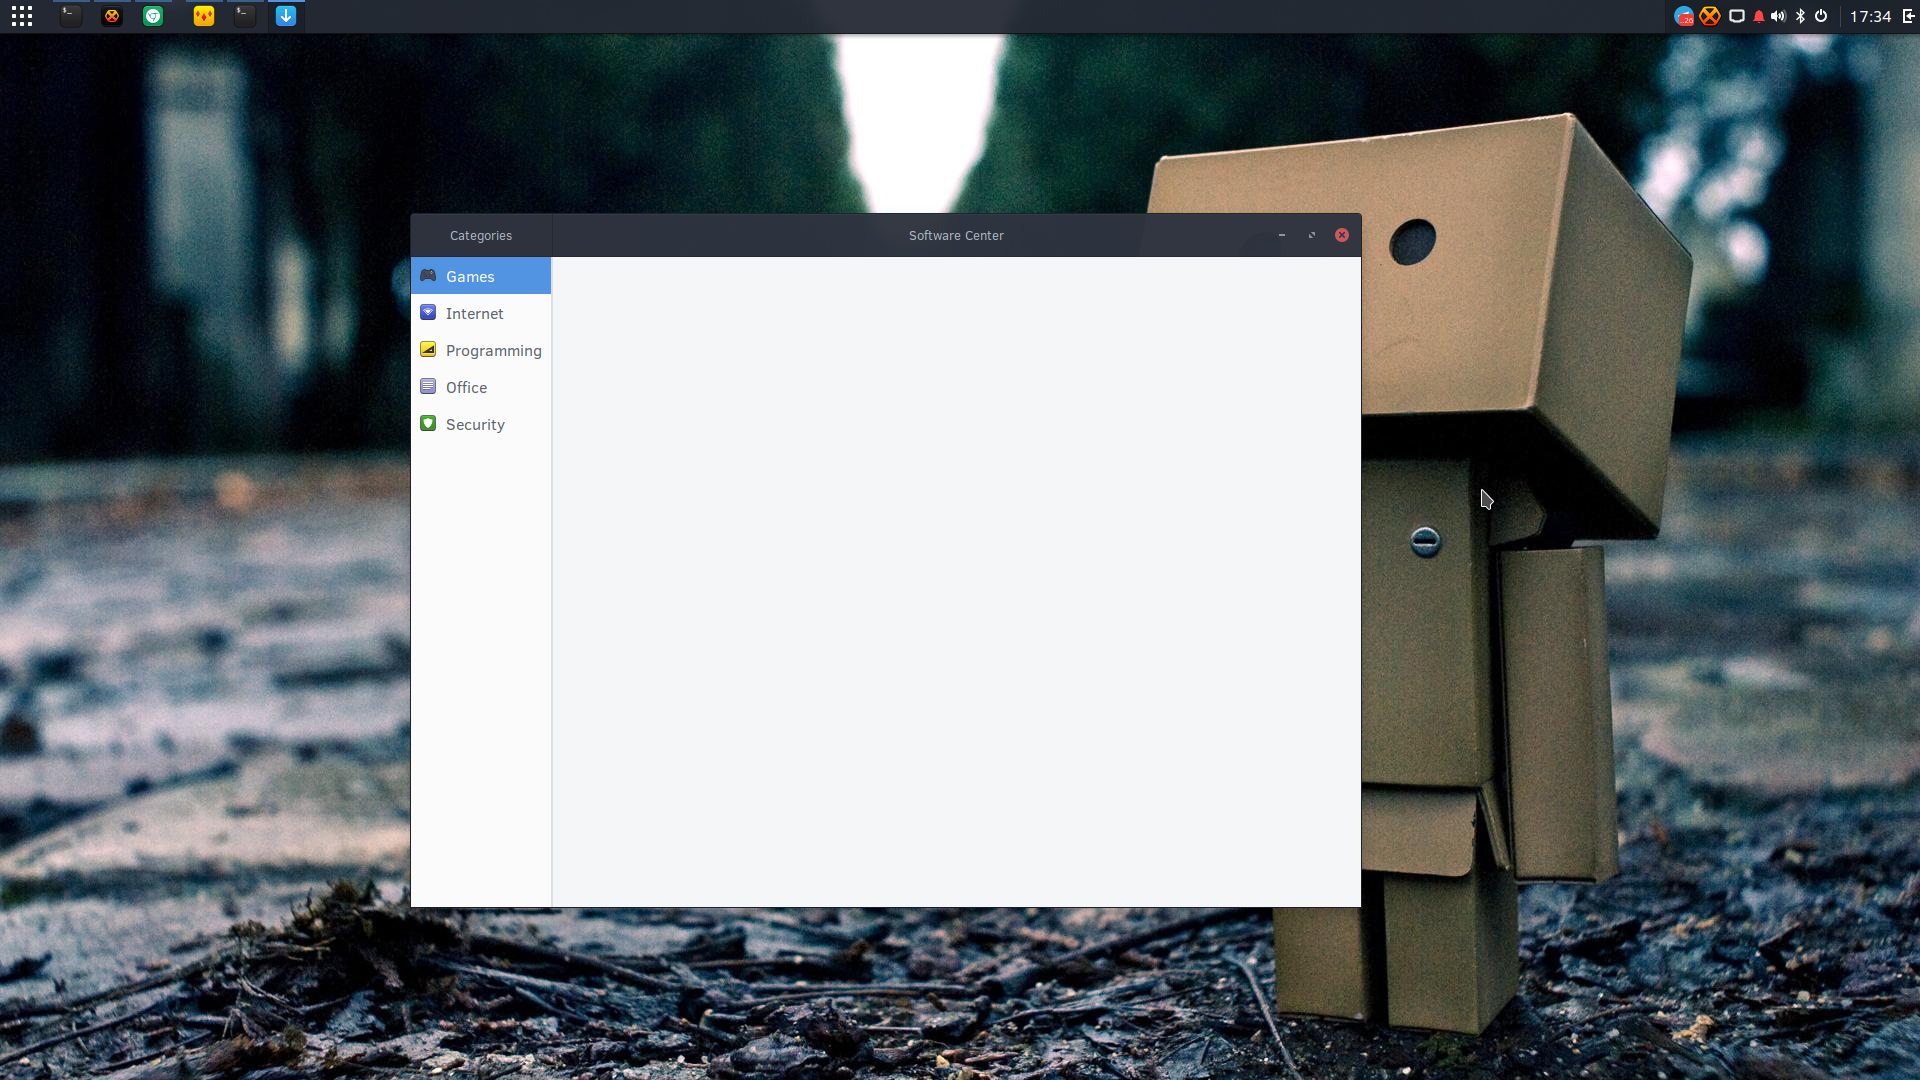The width and height of the screenshot is (1920, 1080).
Task: Select the Security category
Action: (x=481, y=424)
